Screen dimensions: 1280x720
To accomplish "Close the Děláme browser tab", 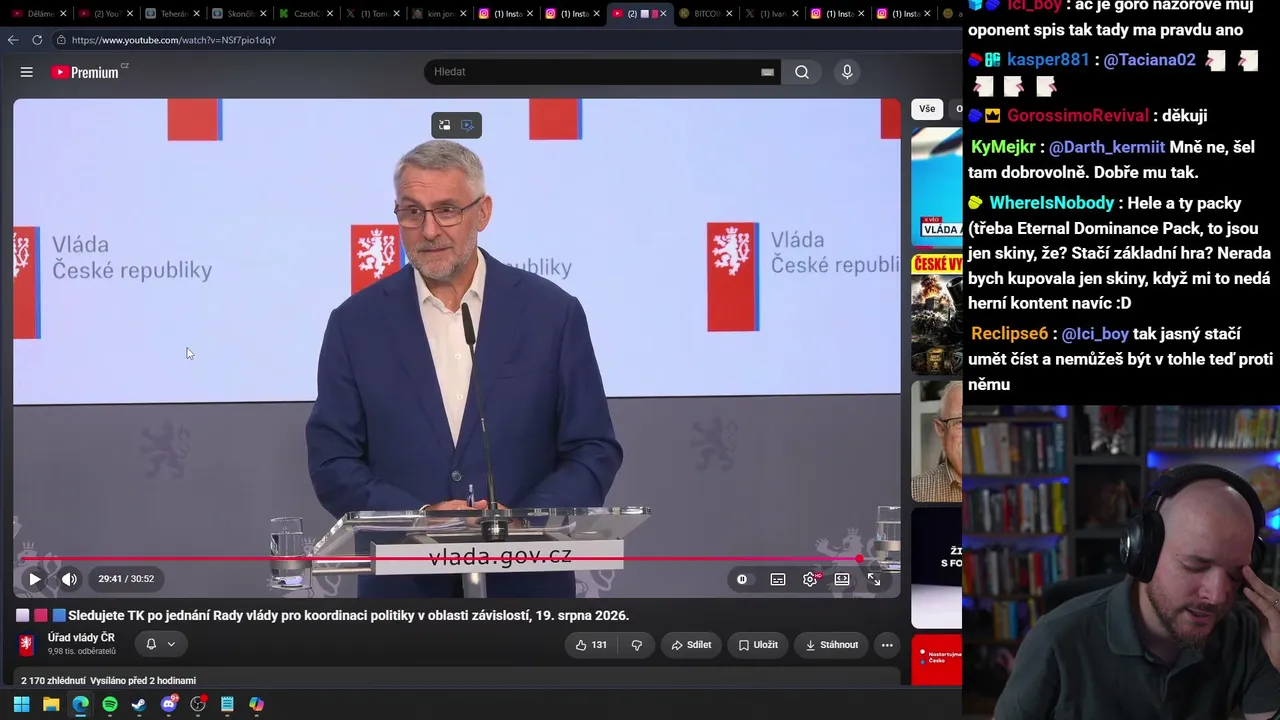I will 63,14.
